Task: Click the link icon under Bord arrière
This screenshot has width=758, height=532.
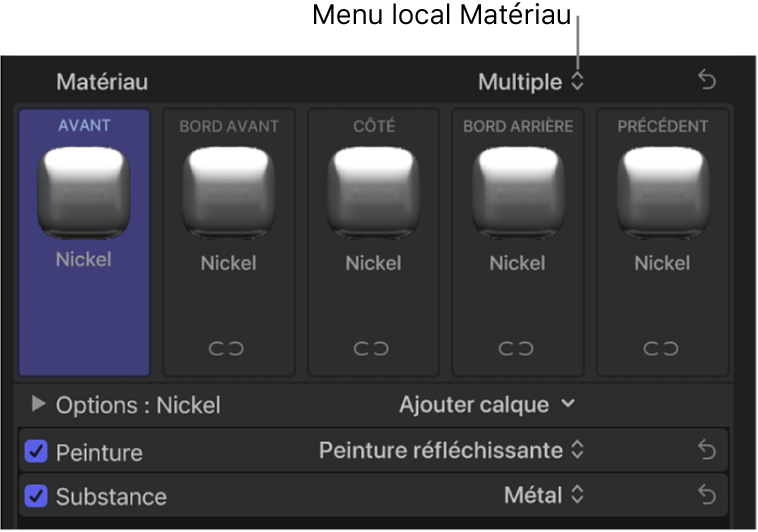Action: [517, 348]
